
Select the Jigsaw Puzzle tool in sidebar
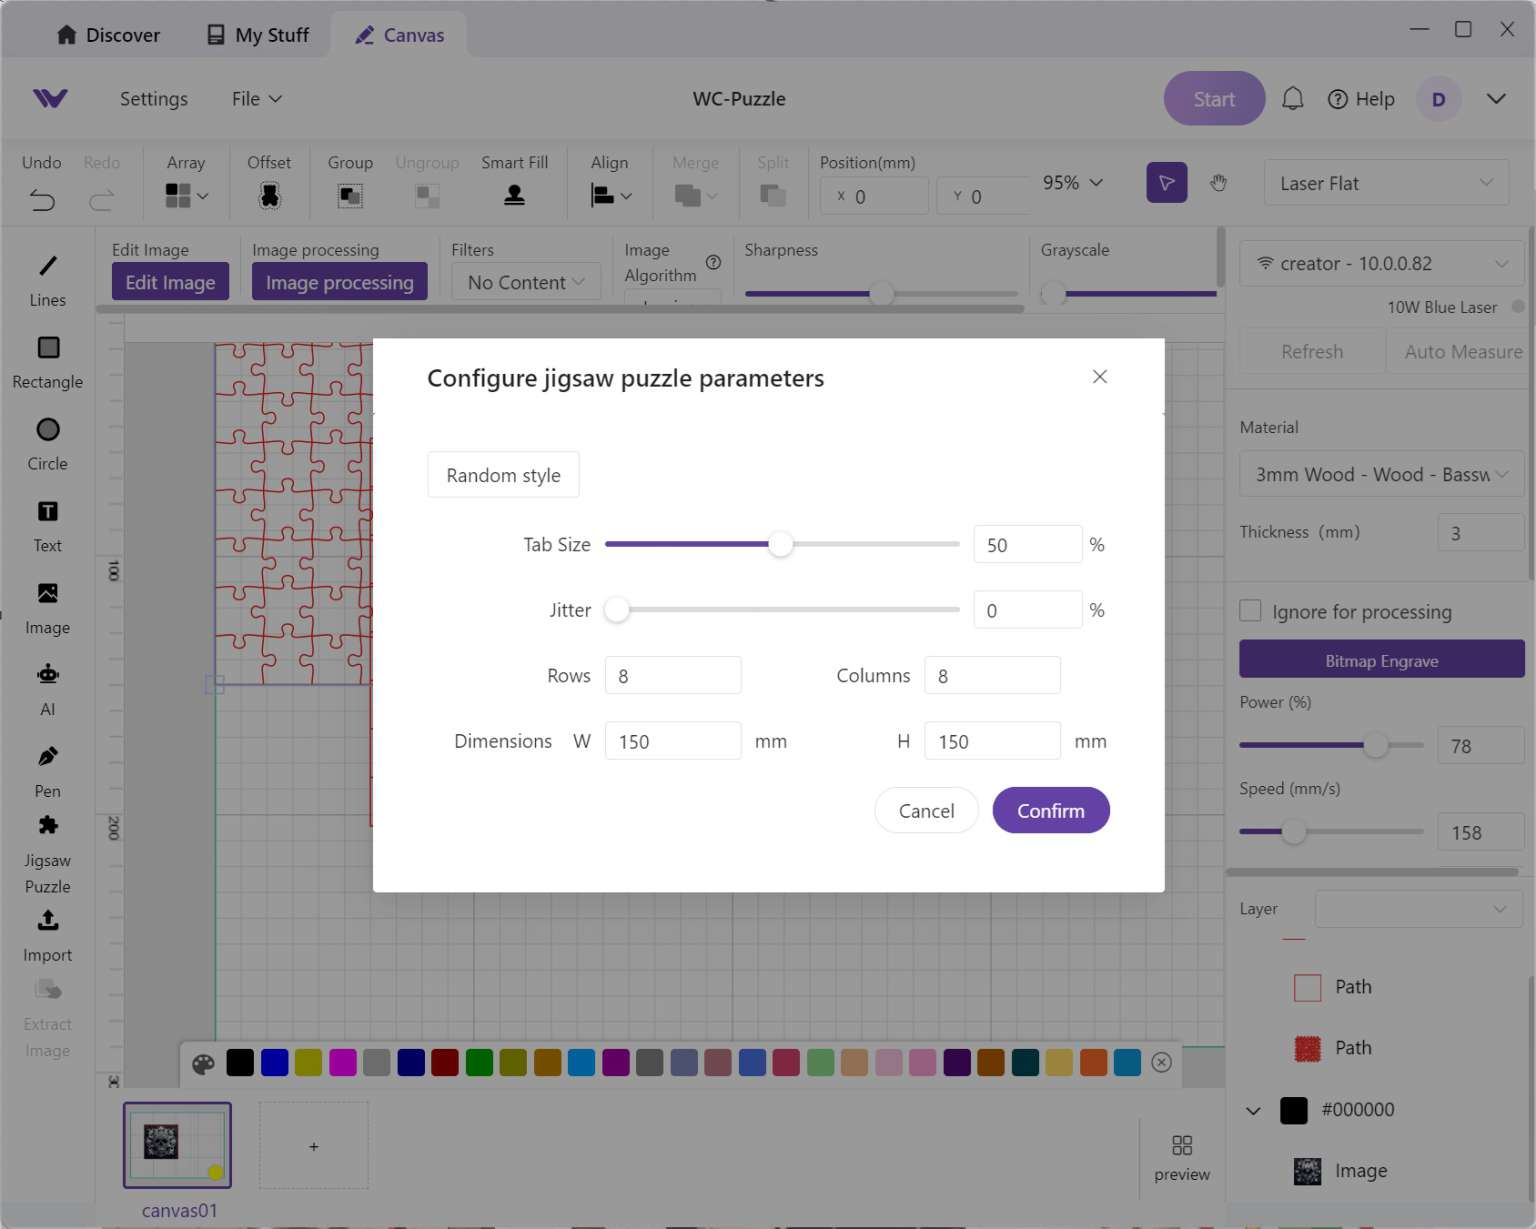coord(47,826)
